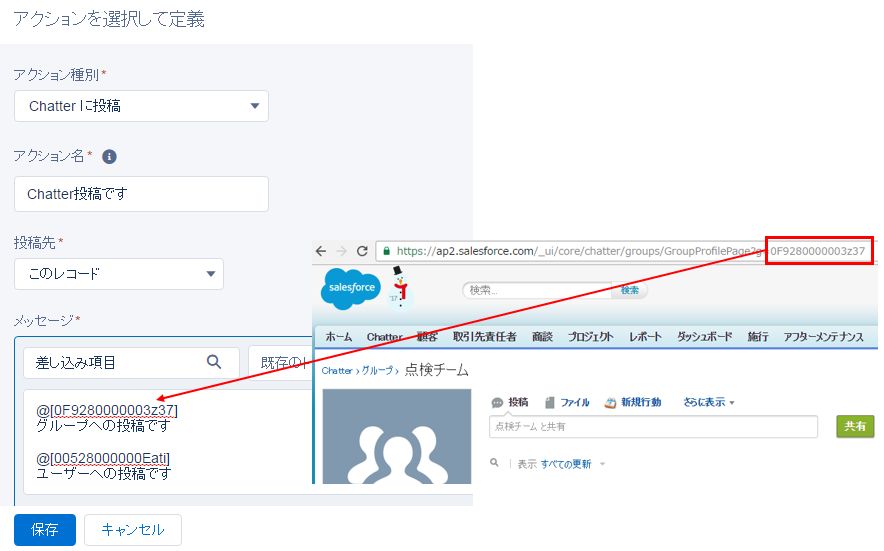Click the browser forward arrow

pyautogui.click(x=341, y=251)
